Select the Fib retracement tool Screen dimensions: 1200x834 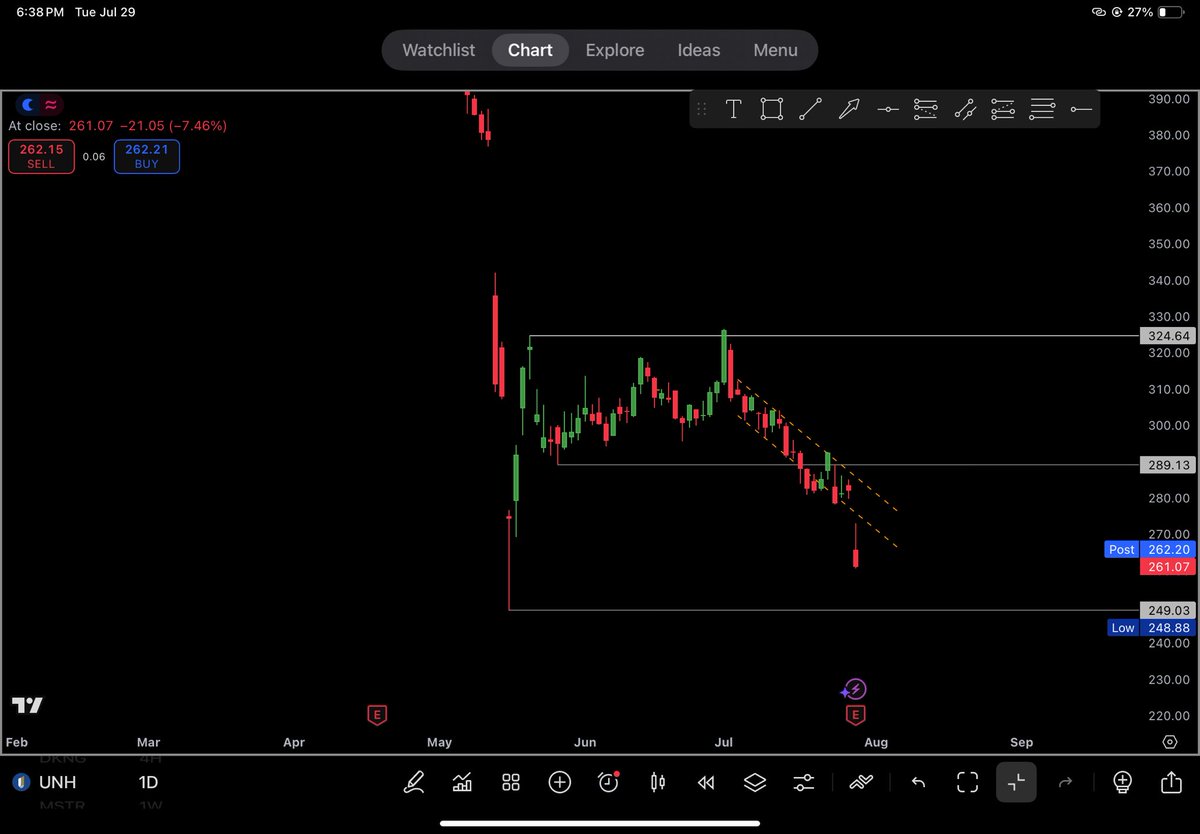click(926, 109)
